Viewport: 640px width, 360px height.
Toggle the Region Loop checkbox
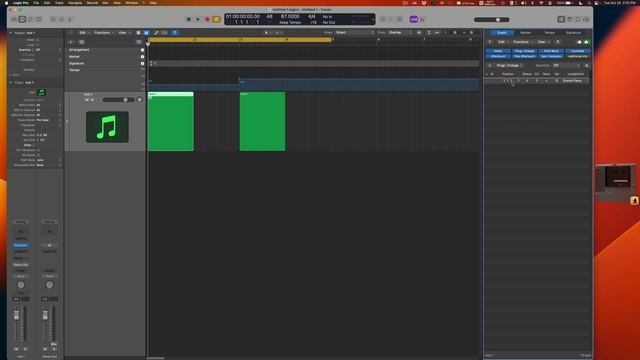point(38,45)
